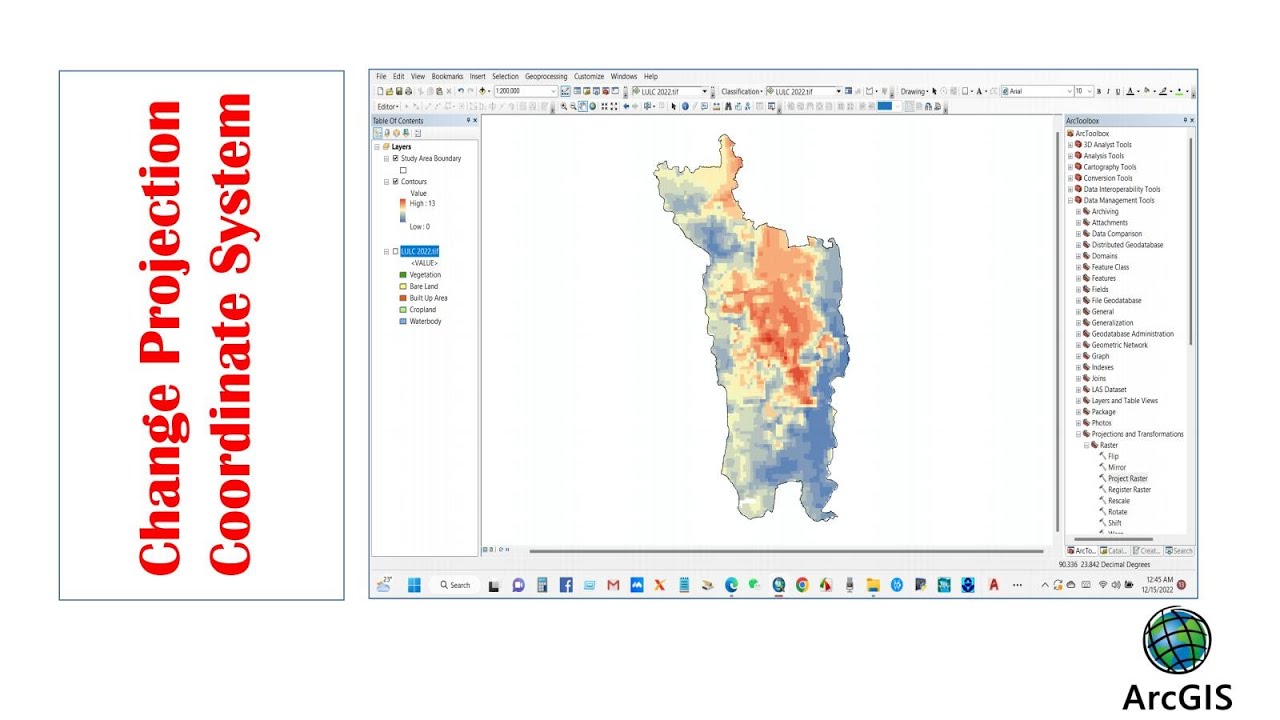
Task: Switch to the Catalog tab
Action: pos(1114,551)
